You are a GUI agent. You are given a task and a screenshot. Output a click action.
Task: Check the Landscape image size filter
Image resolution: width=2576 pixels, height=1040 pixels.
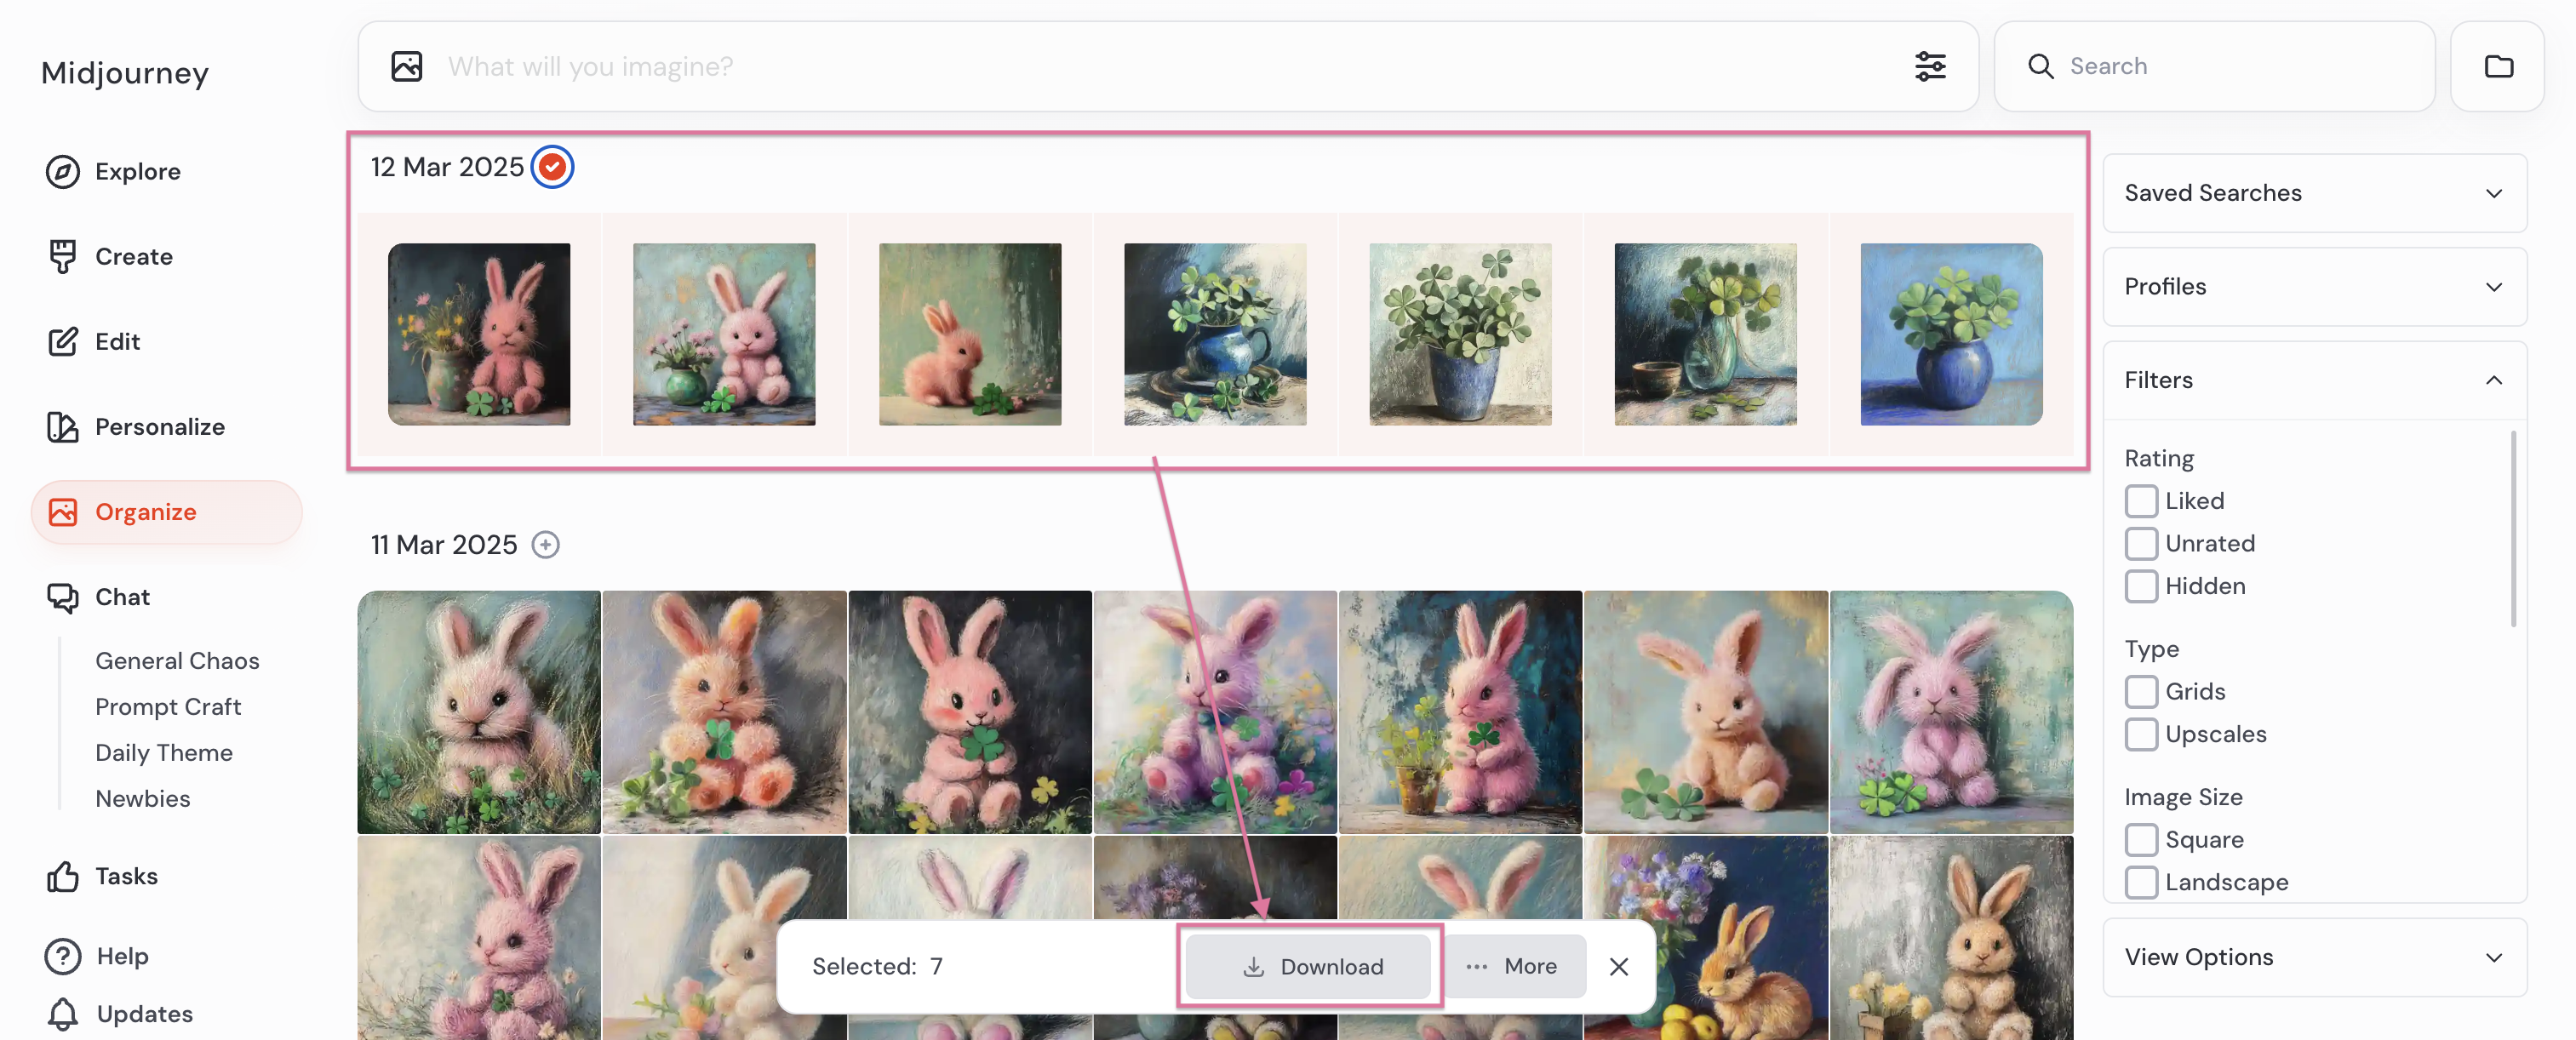point(2141,882)
